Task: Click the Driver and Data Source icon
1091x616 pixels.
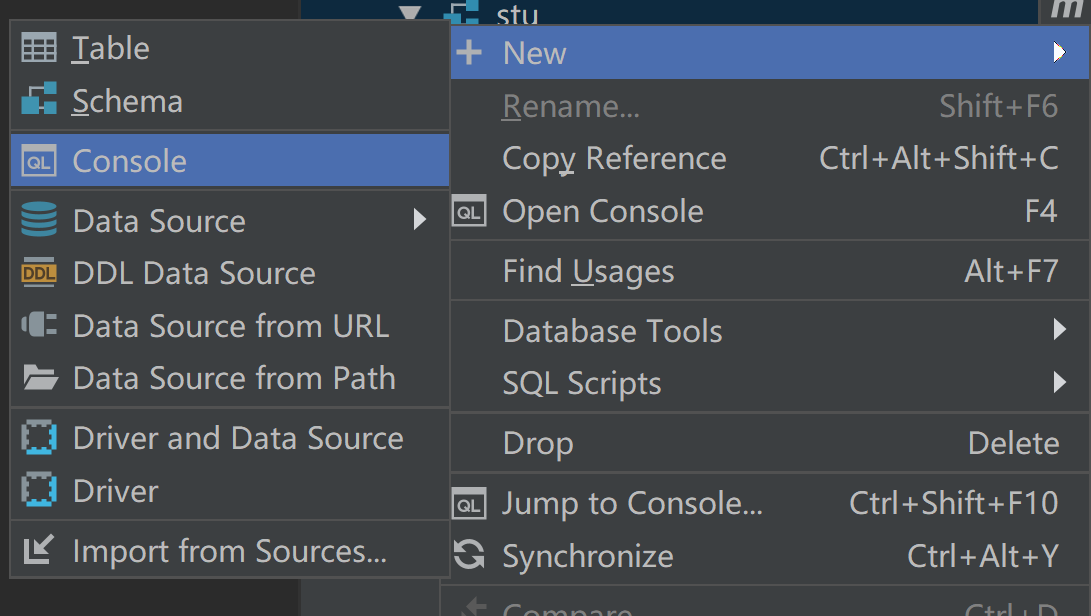Action: tap(39, 439)
